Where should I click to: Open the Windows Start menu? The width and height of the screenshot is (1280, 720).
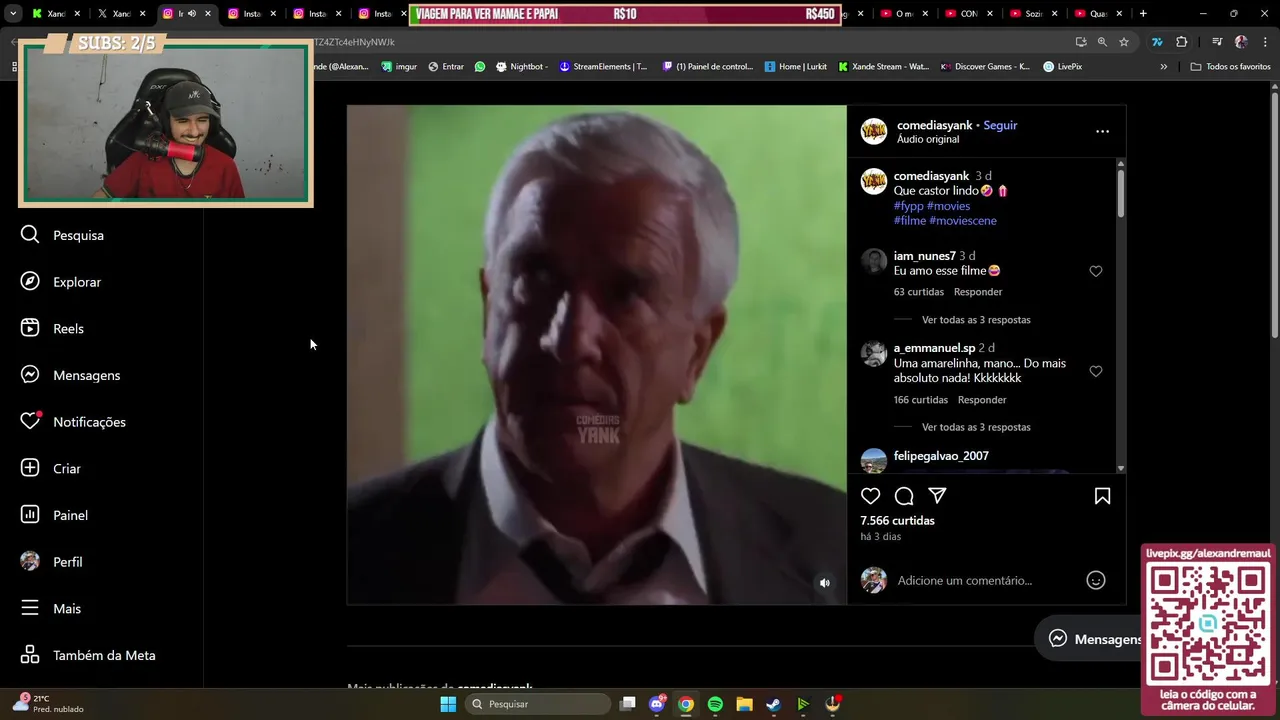tap(448, 704)
